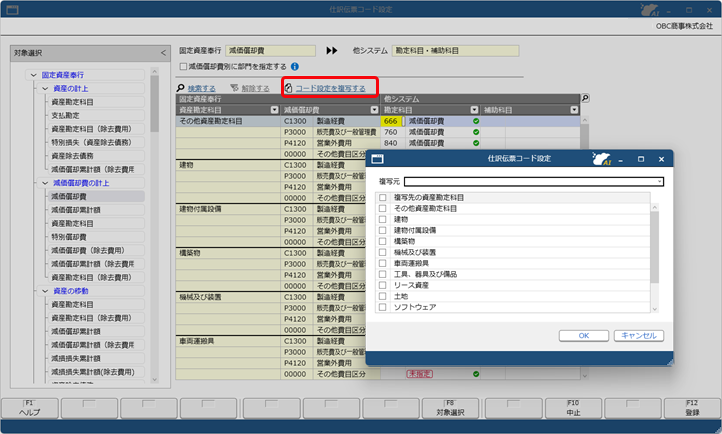
Task: Enable 減価償却費別に部門を指定する checkbox
Action: (x=183, y=67)
